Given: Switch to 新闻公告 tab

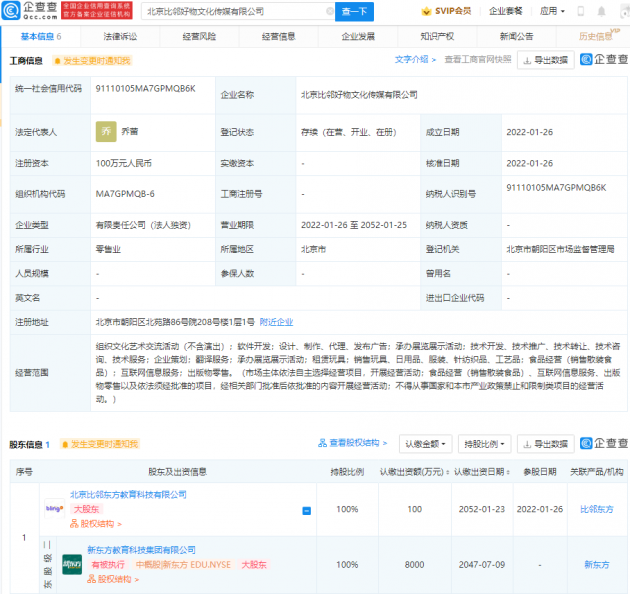Looking at the screenshot, I should (516, 37).
